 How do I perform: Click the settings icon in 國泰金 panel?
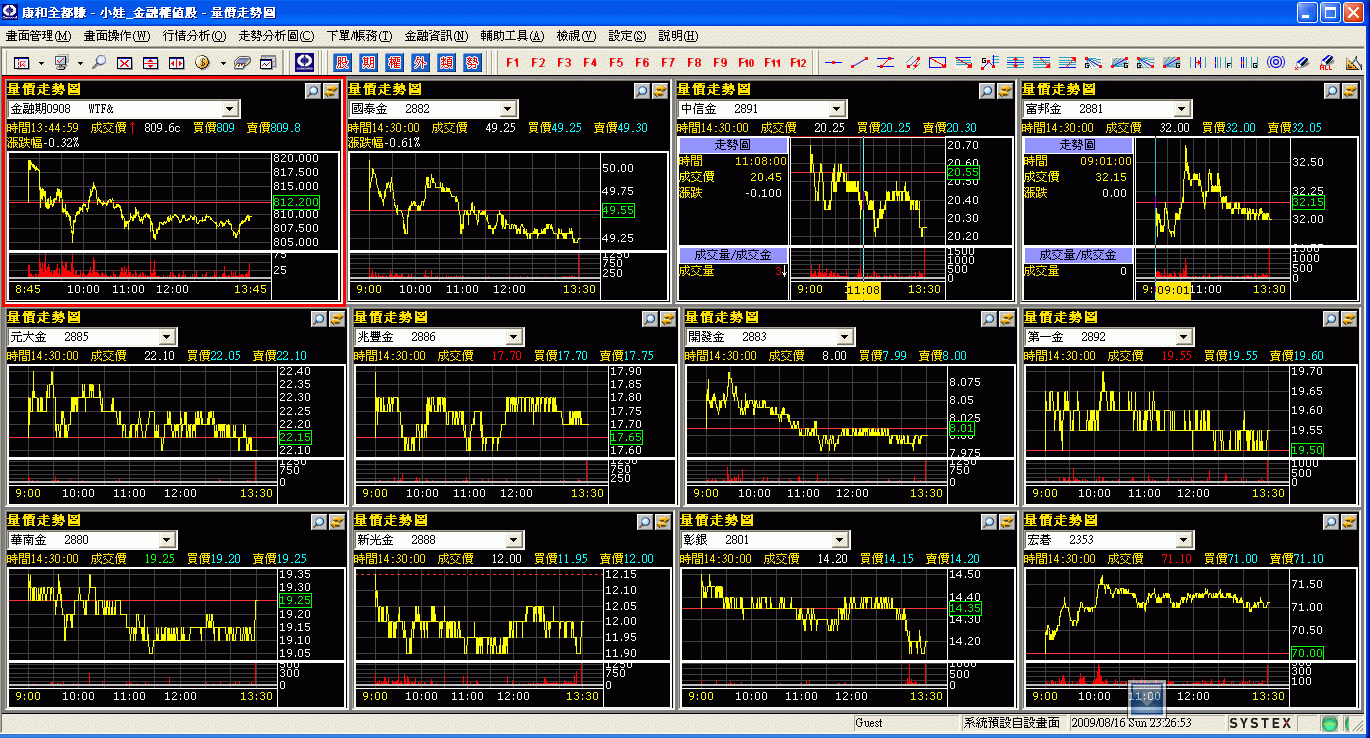[660, 91]
